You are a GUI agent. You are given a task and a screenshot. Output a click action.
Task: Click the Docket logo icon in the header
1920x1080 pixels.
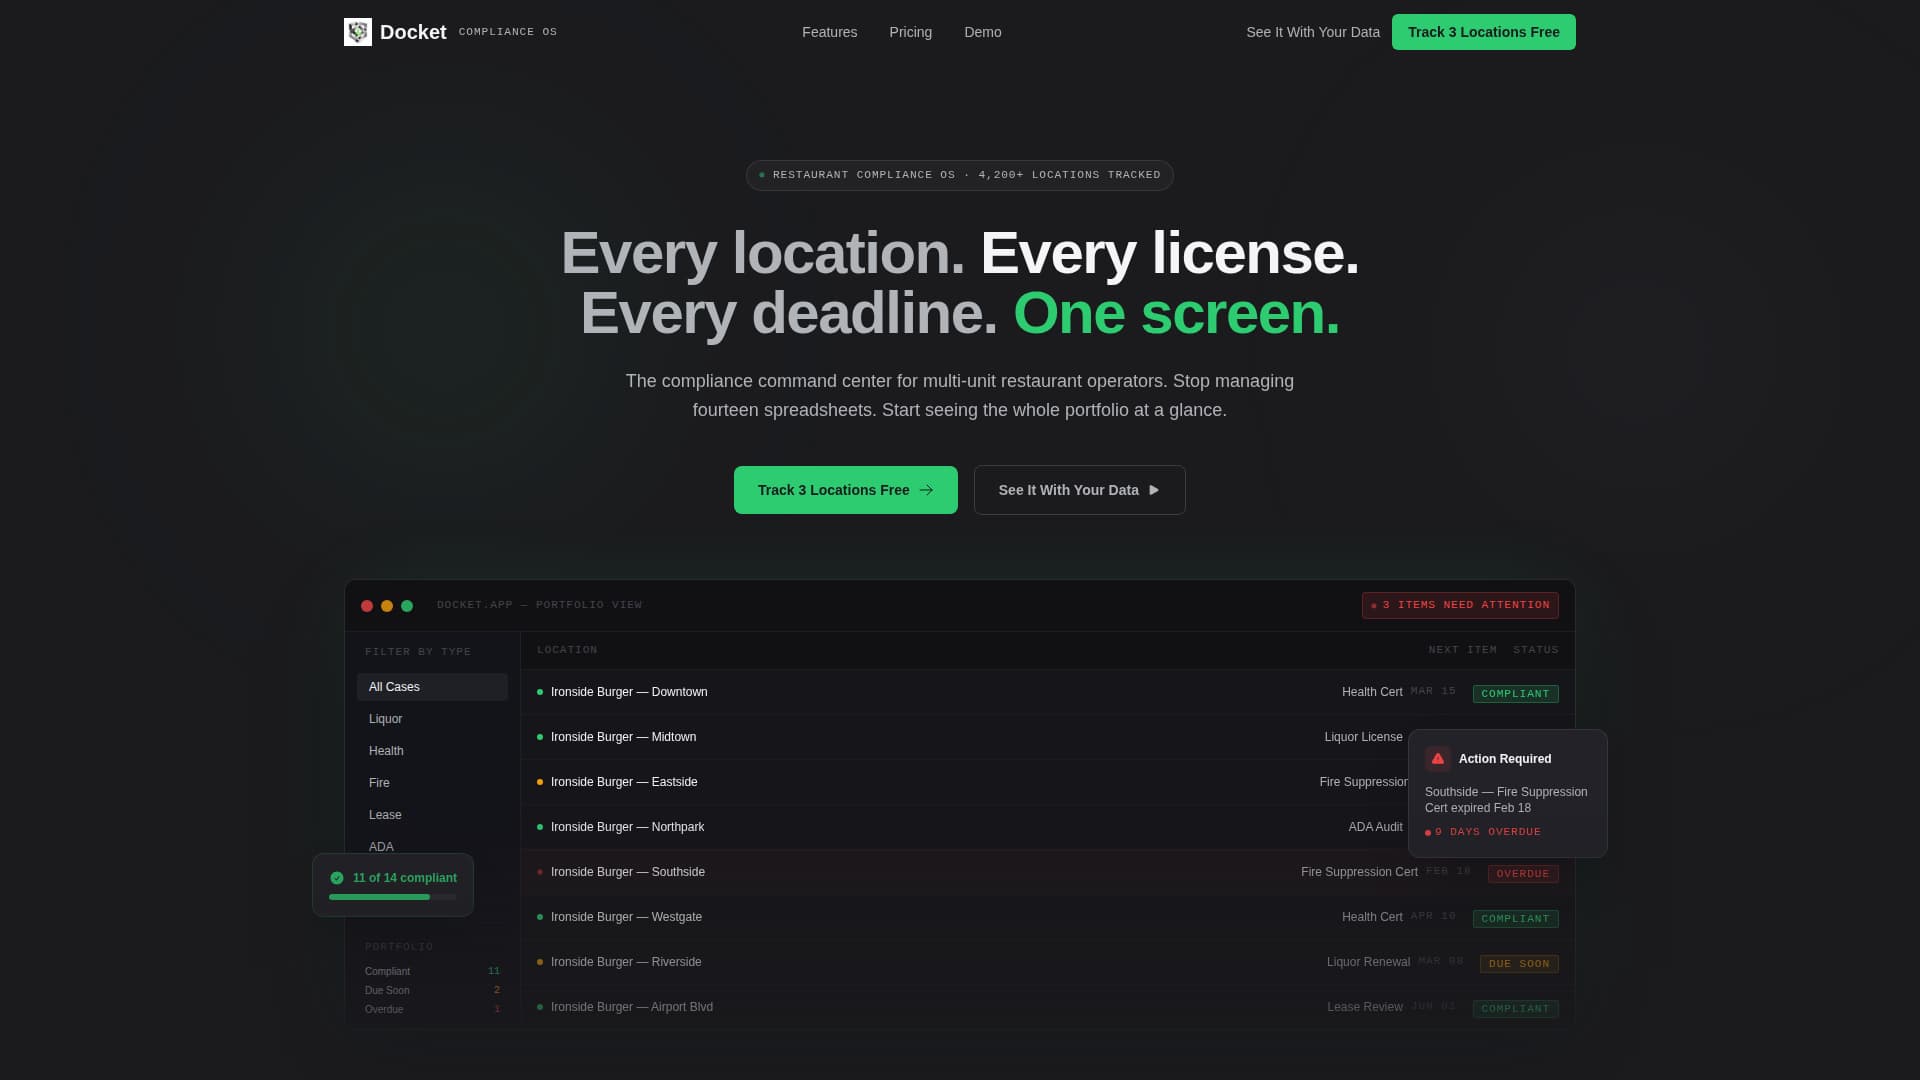[x=357, y=31]
